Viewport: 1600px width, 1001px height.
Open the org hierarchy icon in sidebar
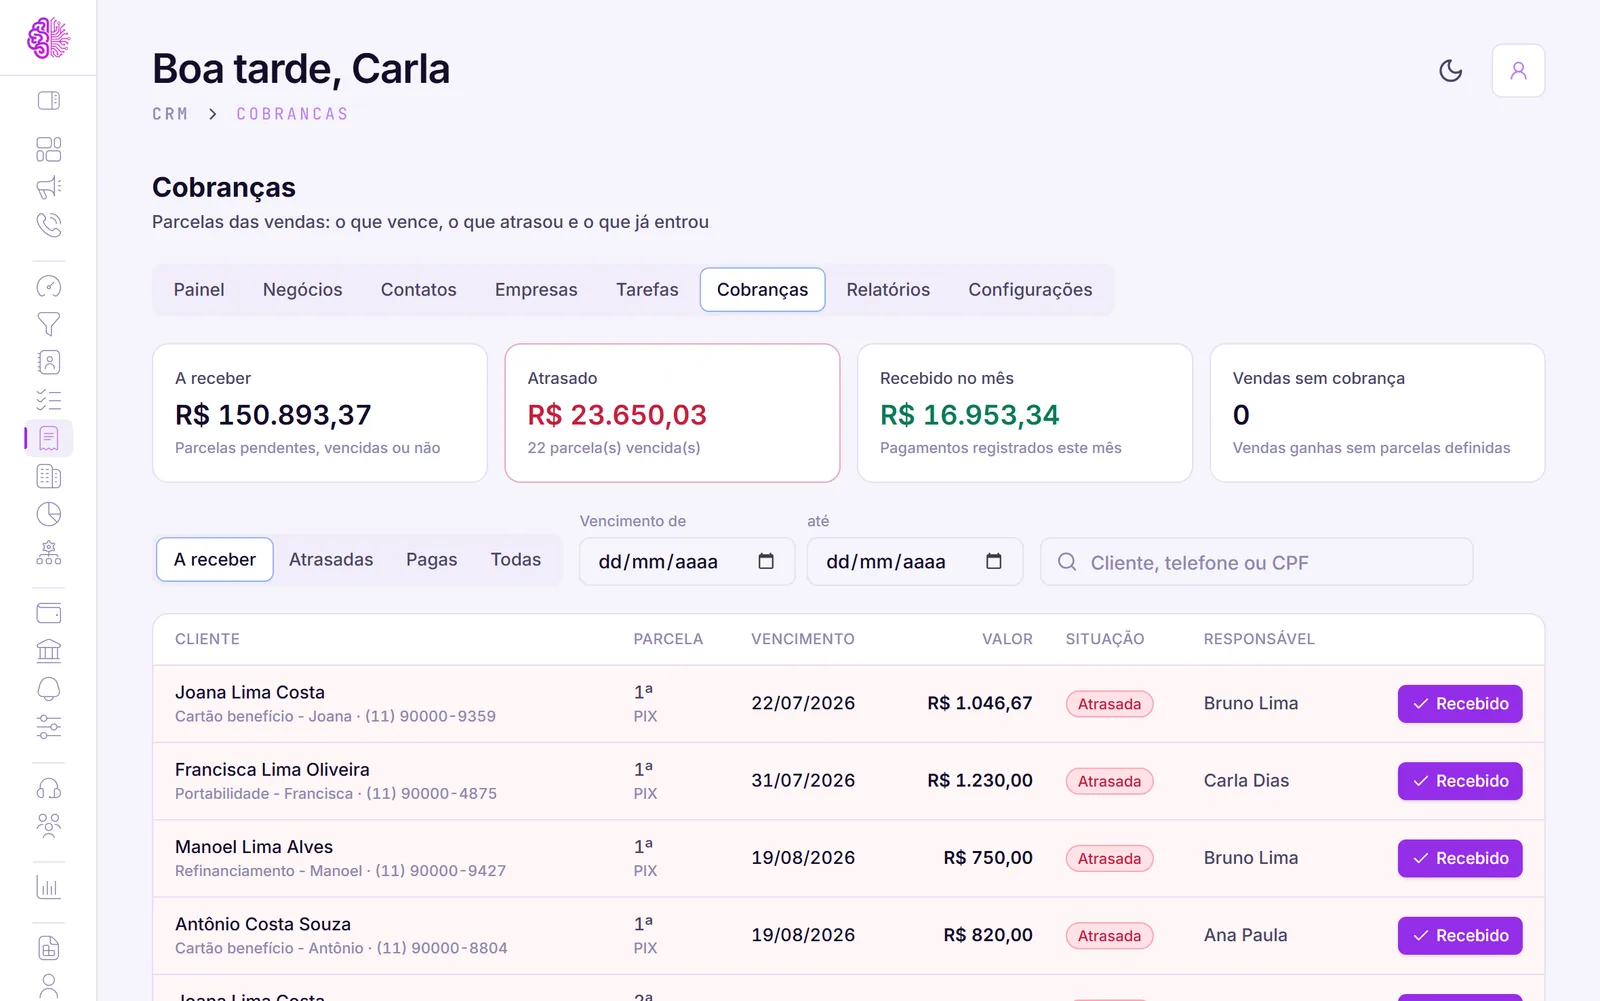[48, 552]
